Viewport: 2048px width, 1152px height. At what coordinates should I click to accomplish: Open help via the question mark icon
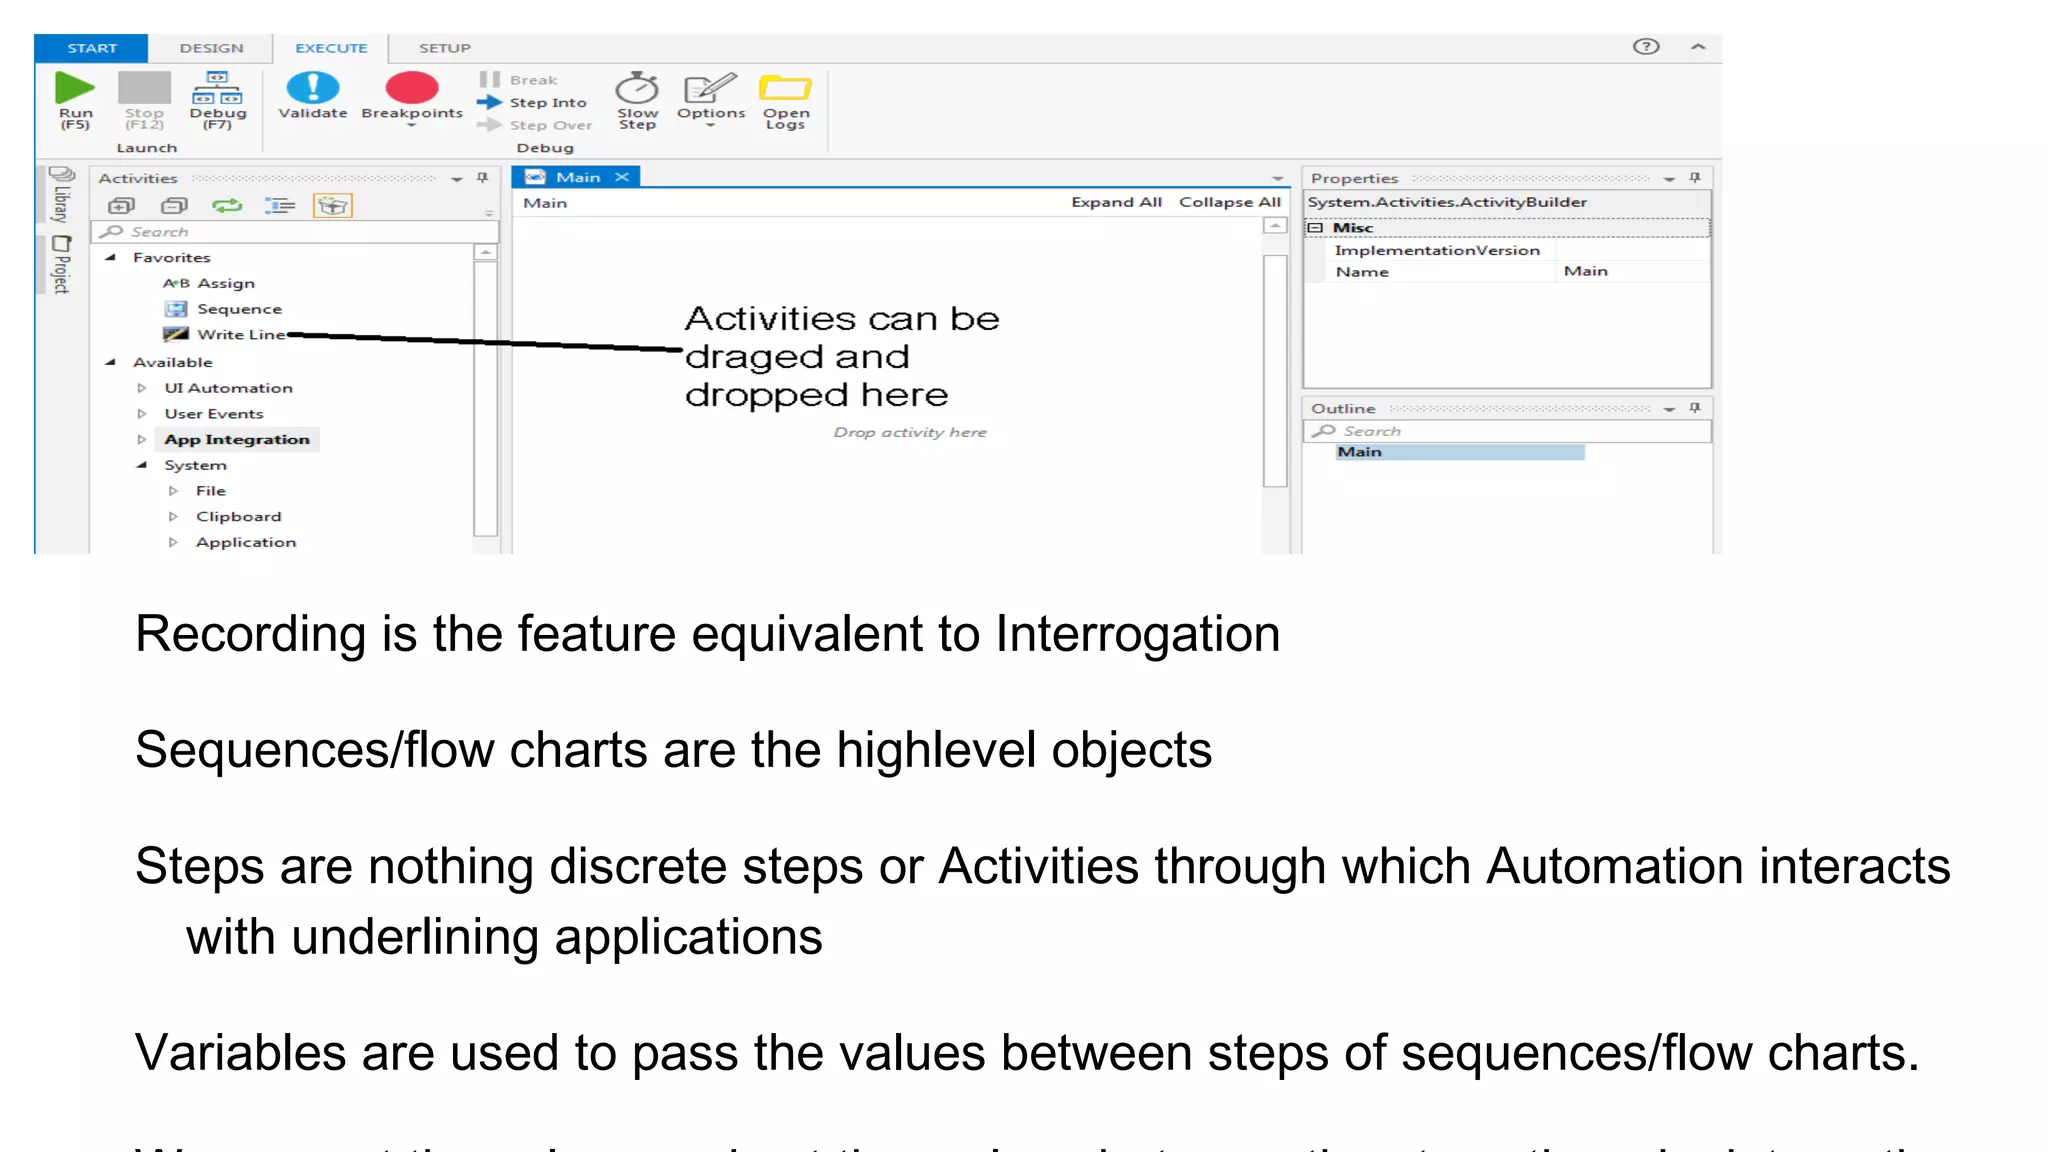[x=1646, y=46]
